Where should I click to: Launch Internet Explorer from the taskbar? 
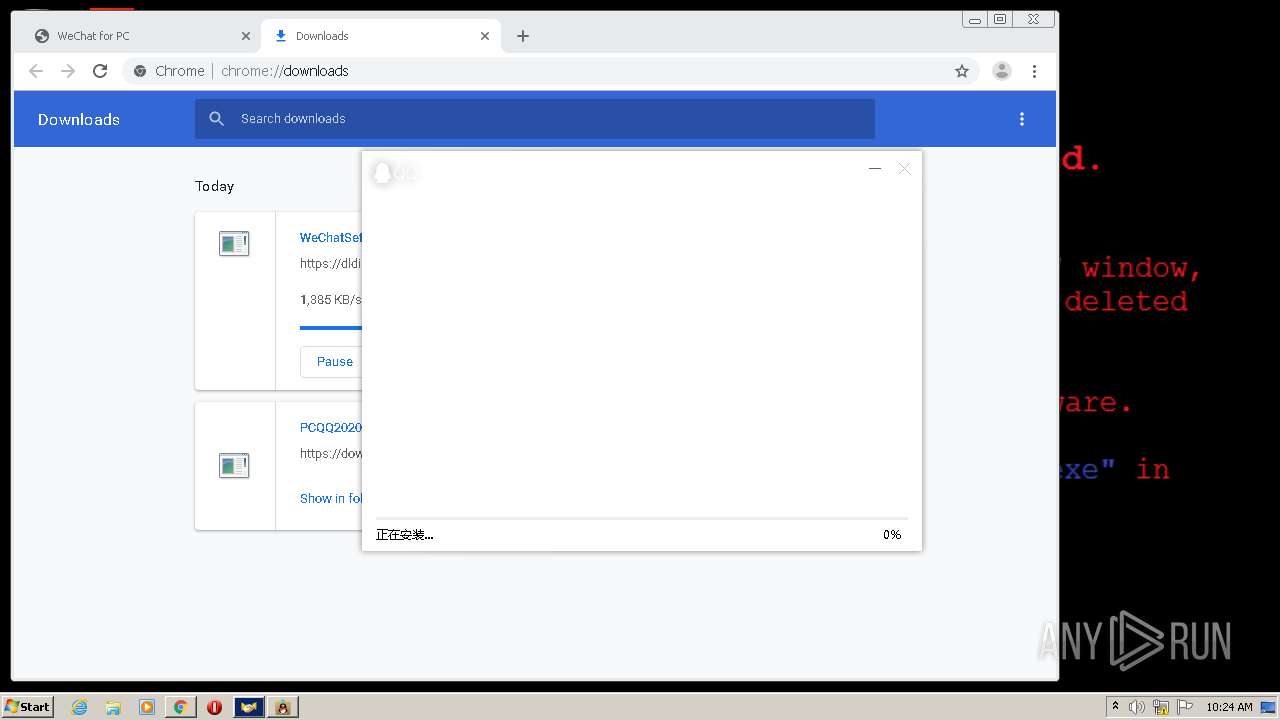coord(80,707)
